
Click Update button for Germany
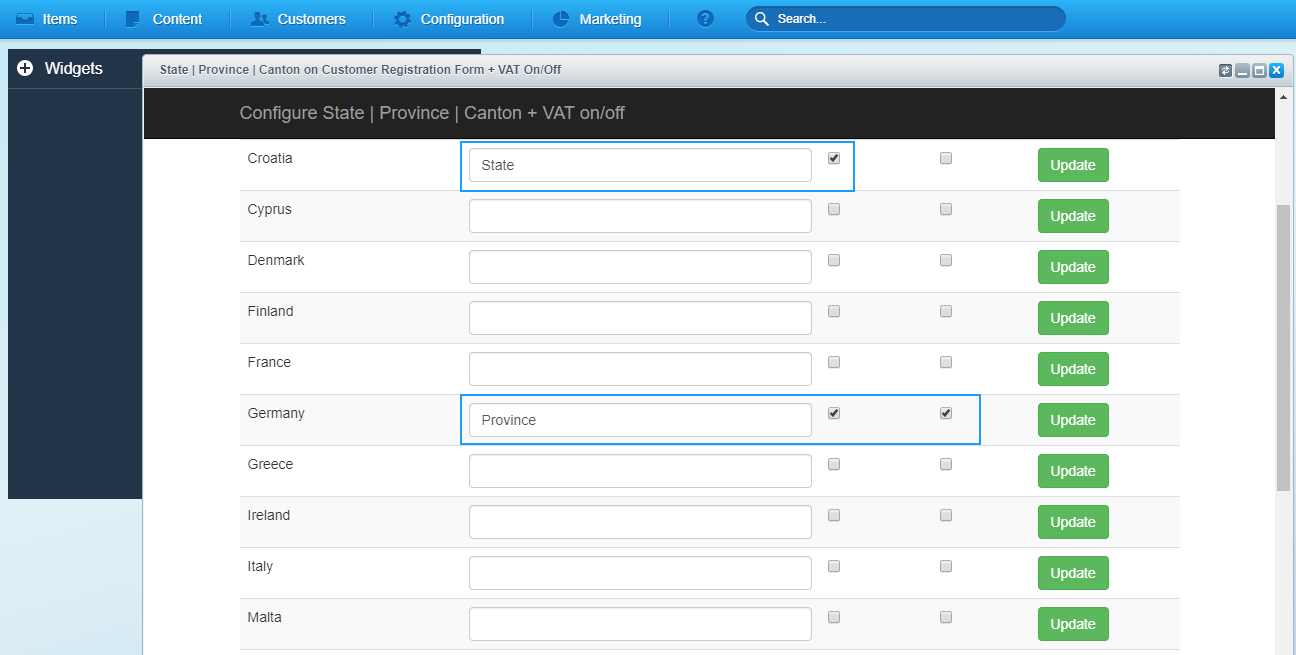1073,420
